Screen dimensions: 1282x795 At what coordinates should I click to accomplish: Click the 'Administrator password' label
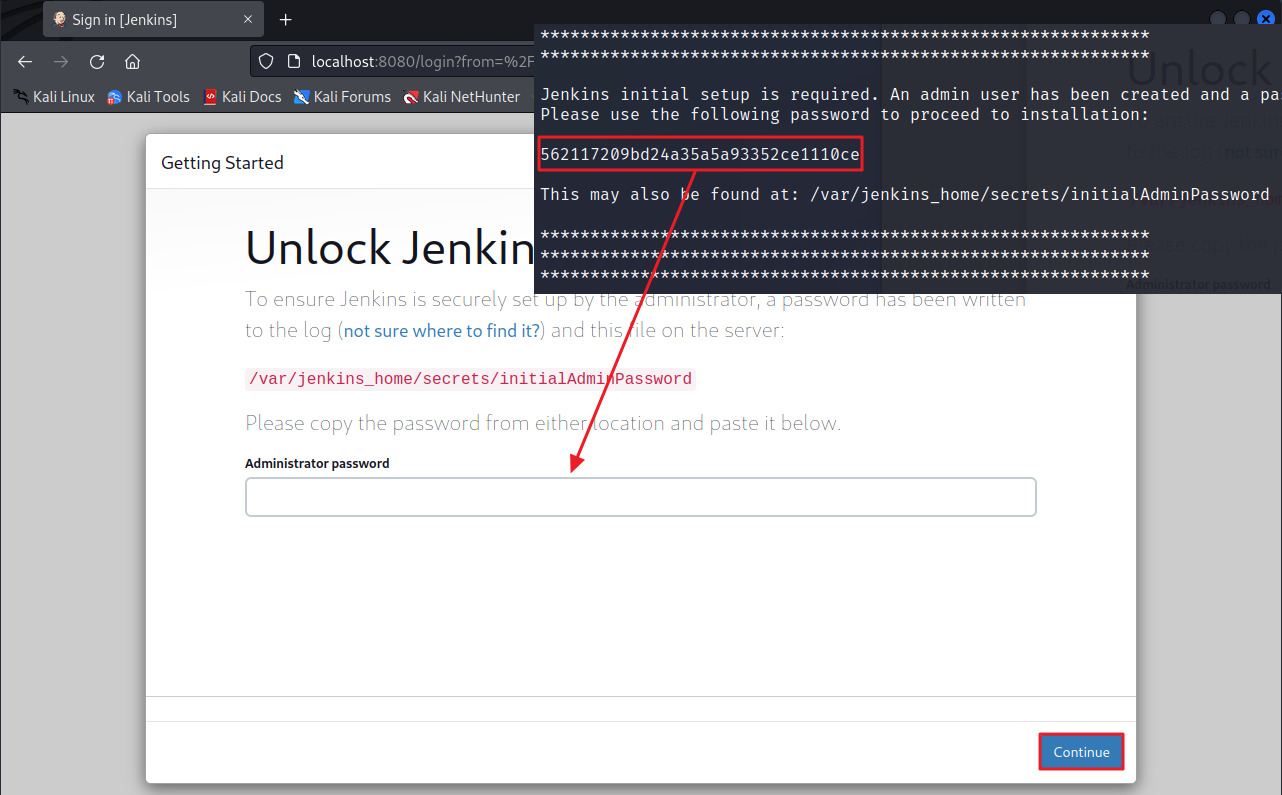[x=317, y=463]
